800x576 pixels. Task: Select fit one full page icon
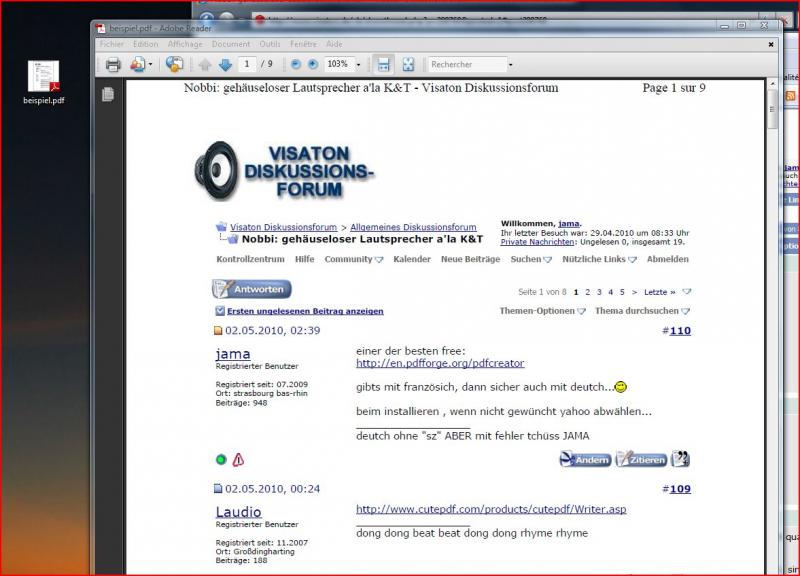[x=408, y=64]
